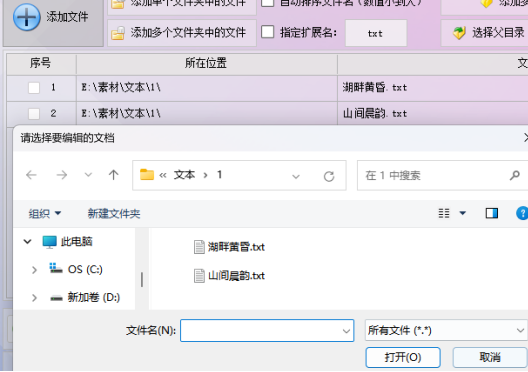
Task: Click 新建文件夹 button
Action: pos(114,213)
